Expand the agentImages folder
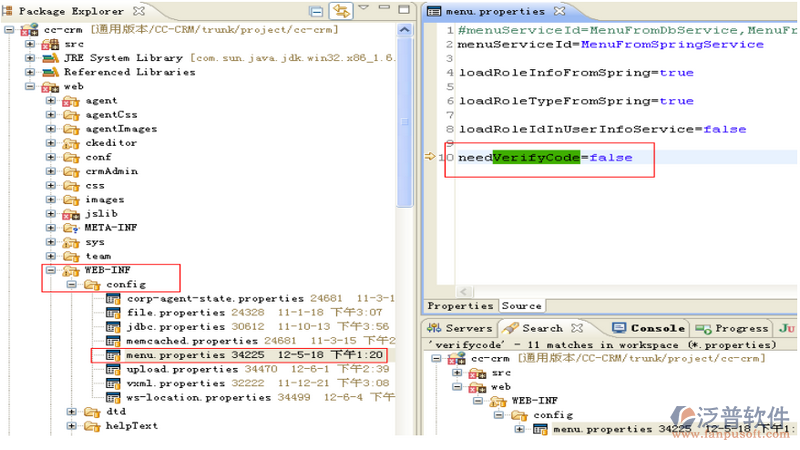800x450 pixels. [x=51, y=129]
